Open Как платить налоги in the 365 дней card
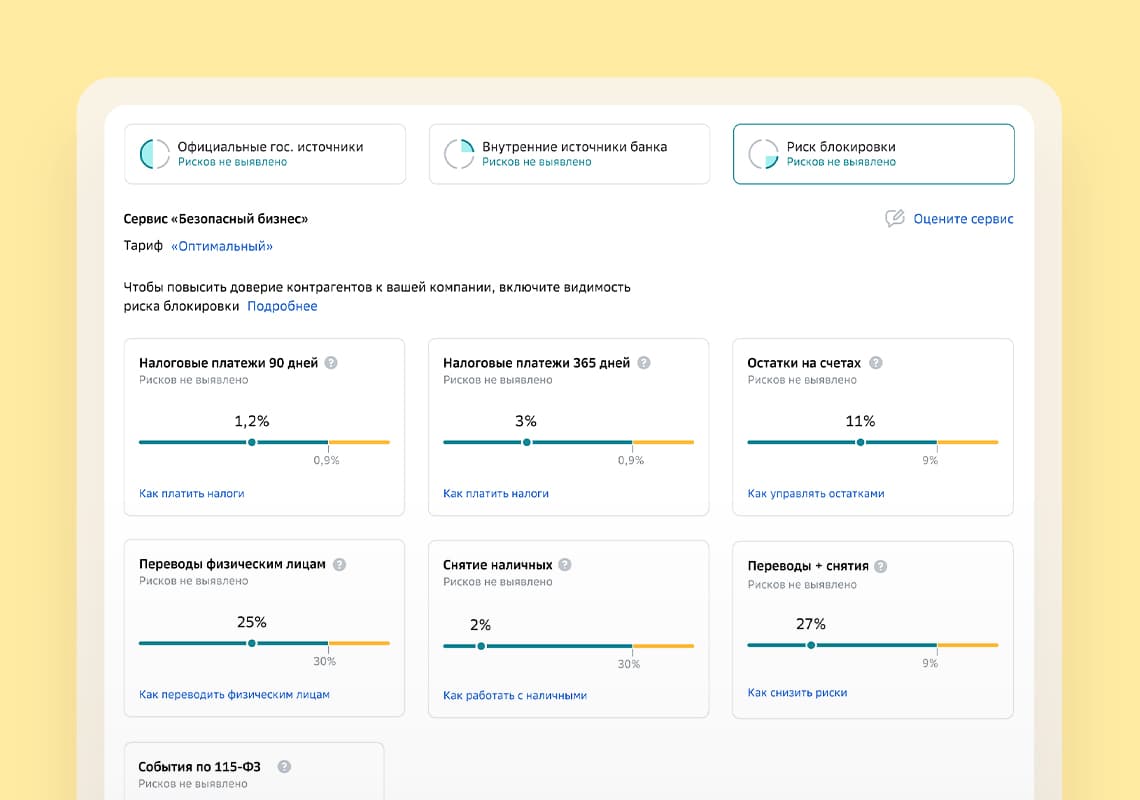1140x800 pixels. point(496,493)
